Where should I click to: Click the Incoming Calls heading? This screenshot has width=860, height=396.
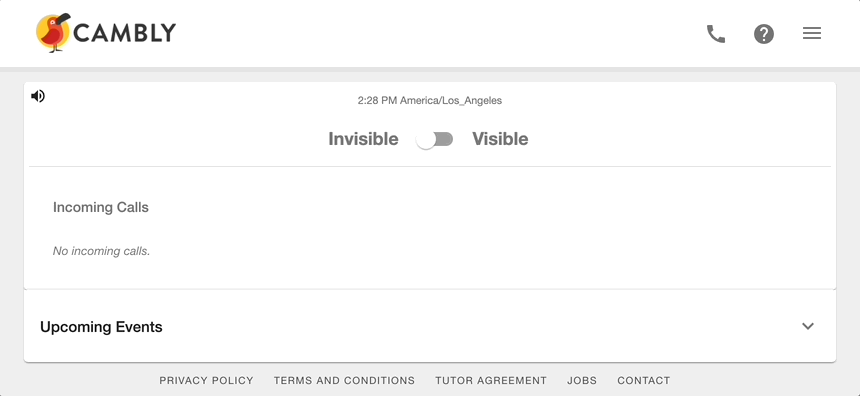coord(101,207)
